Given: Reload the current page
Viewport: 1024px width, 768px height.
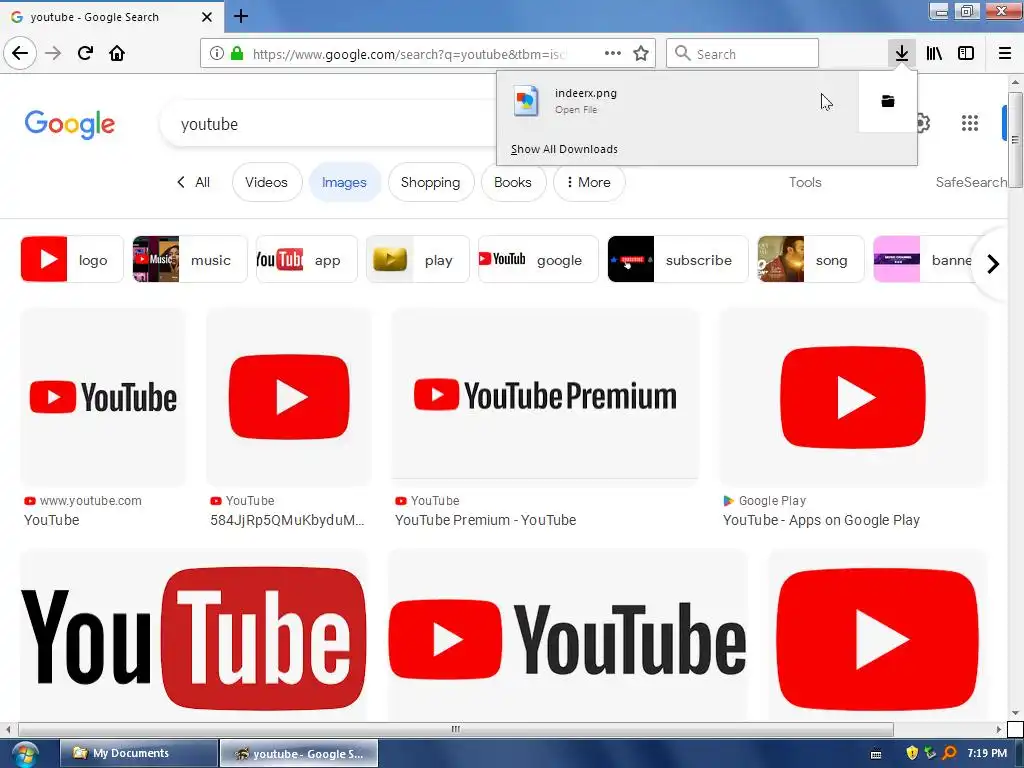Looking at the screenshot, I should pos(85,53).
